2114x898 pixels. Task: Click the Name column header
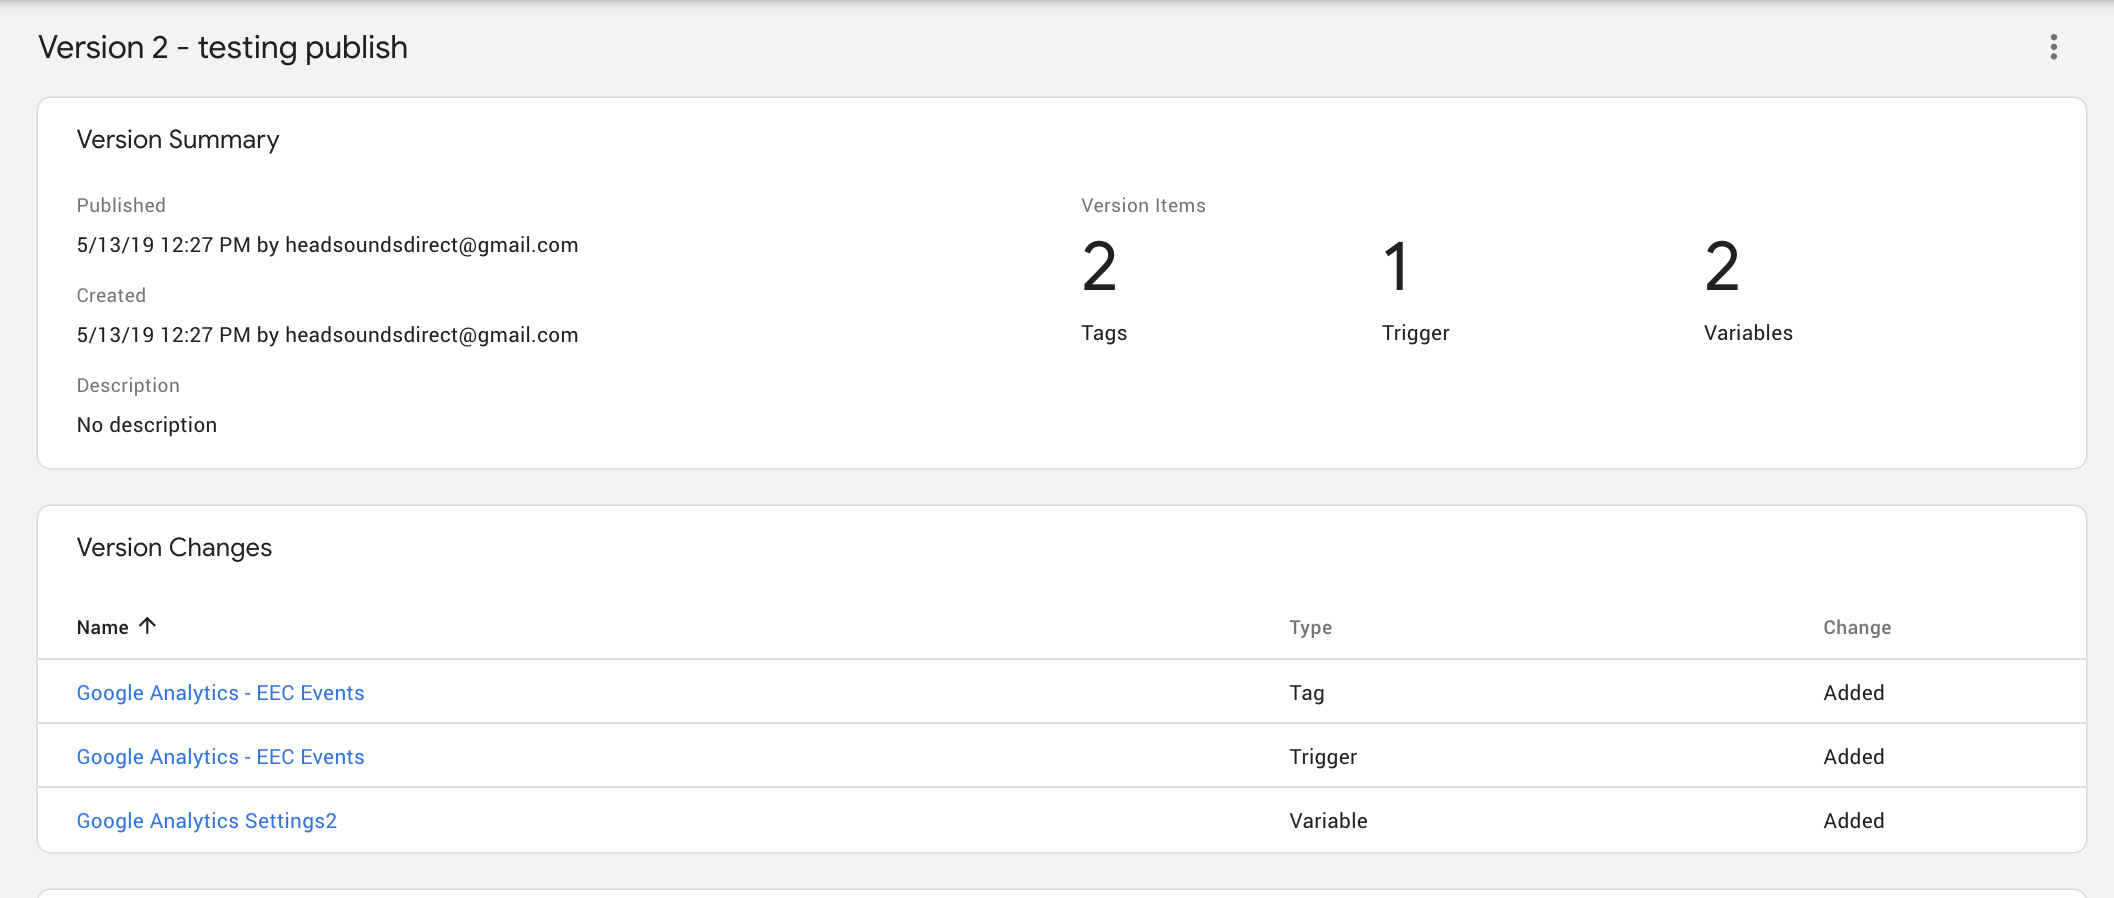103,627
